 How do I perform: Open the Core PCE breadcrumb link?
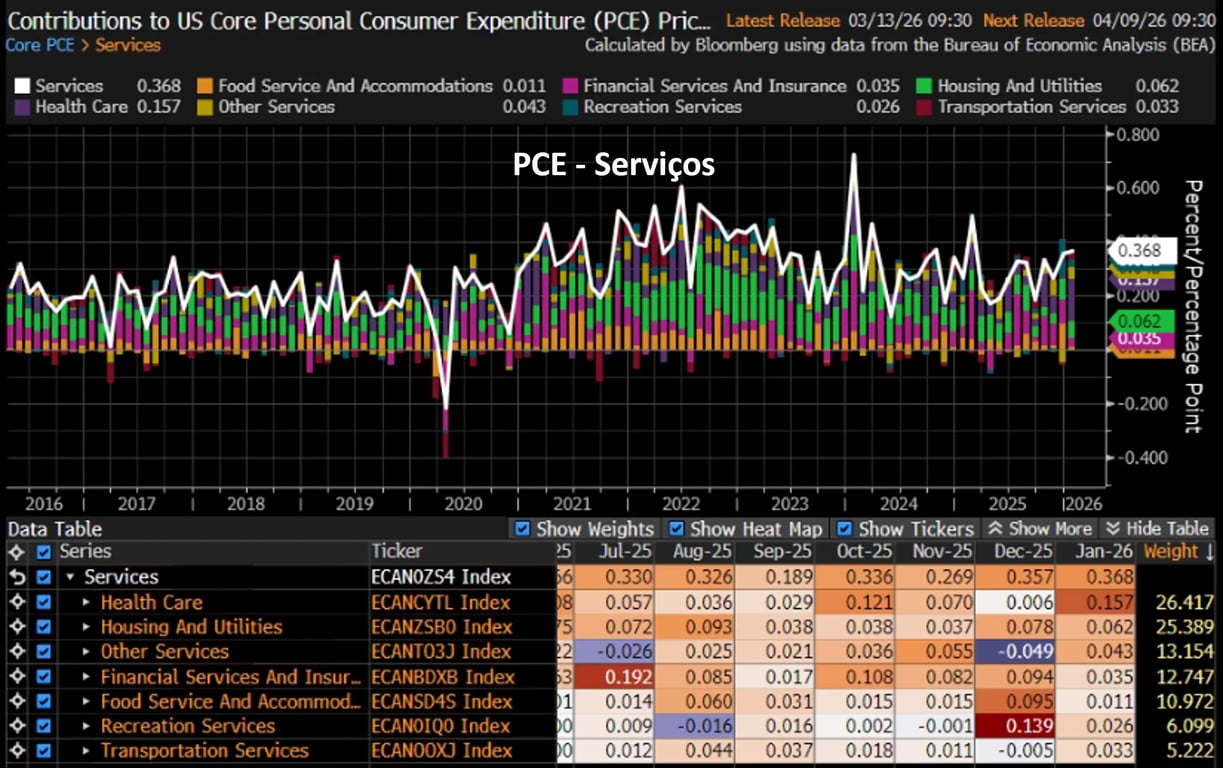(x=40, y=45)
